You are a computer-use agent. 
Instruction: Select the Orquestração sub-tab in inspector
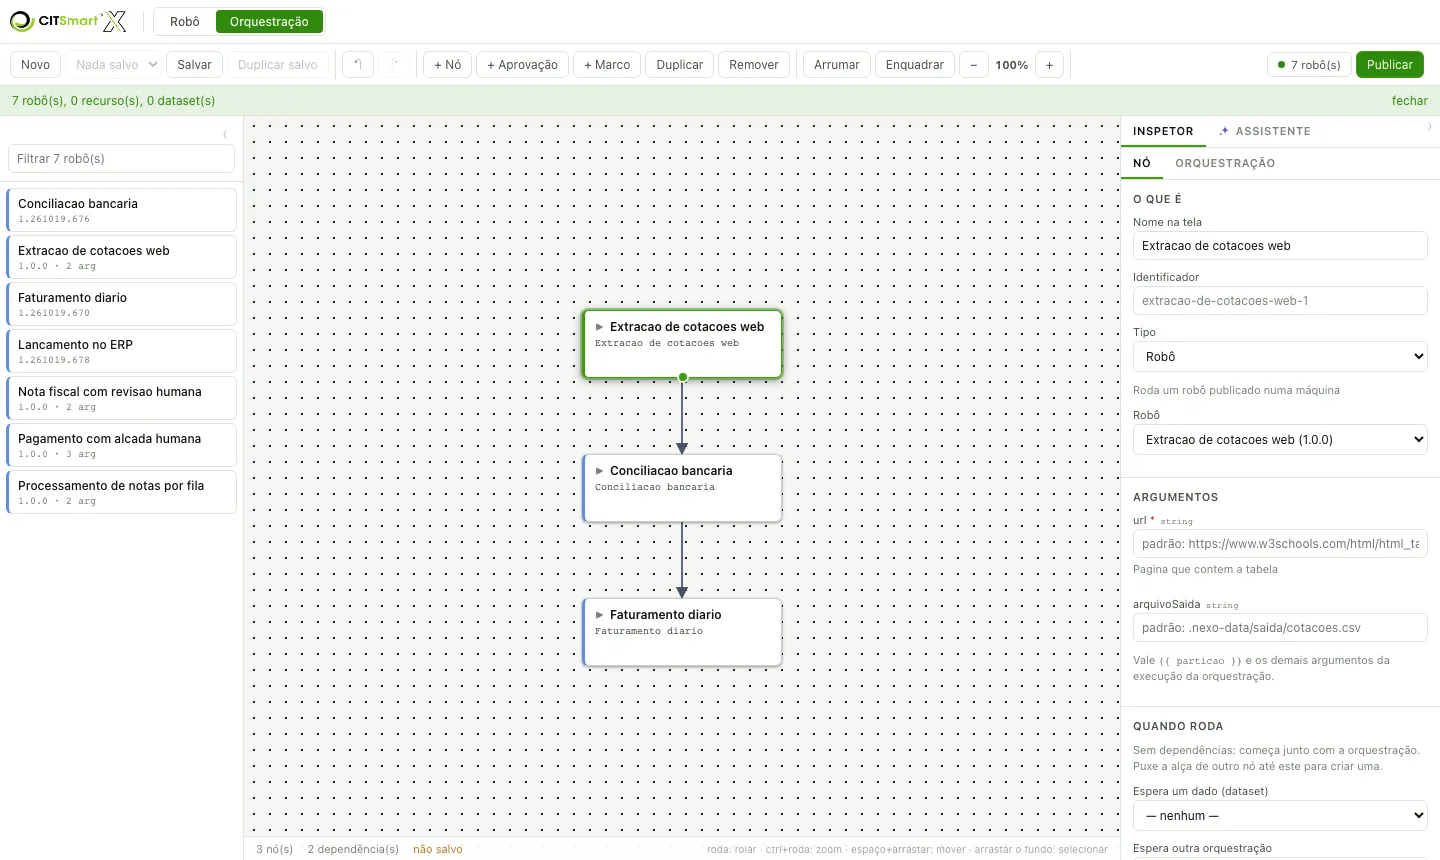pos(1225,163)
